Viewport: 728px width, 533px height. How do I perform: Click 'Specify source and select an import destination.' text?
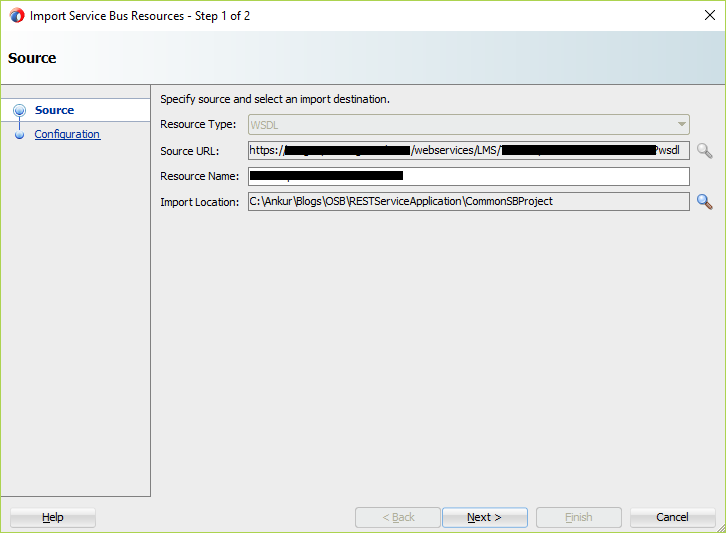click(x=275, y=99)
